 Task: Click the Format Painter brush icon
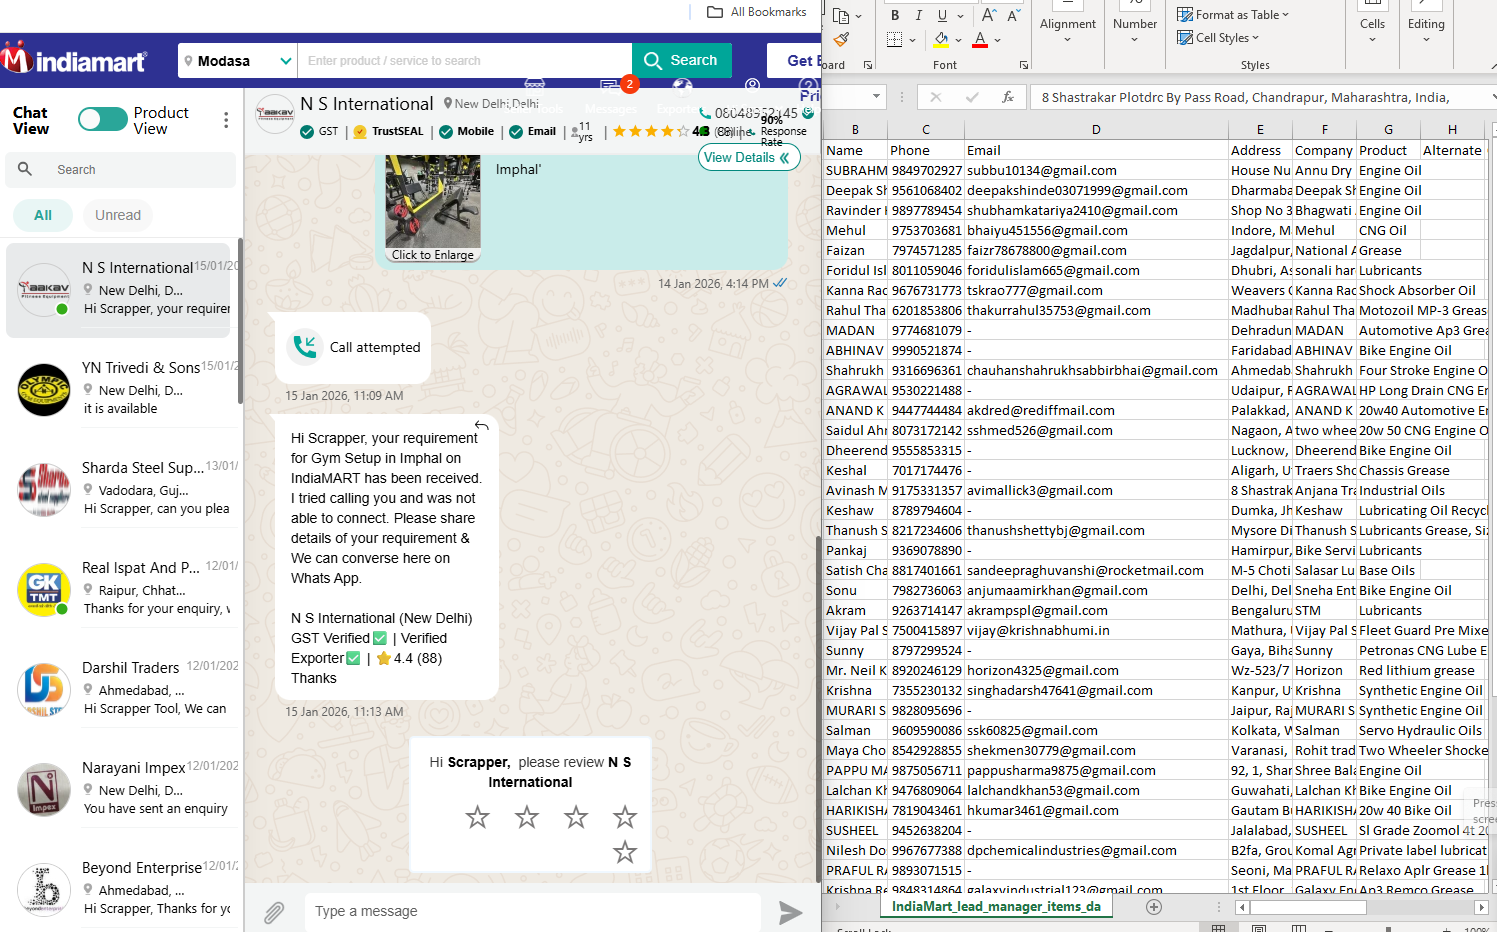pyautogui.click(x=842, y=40)
